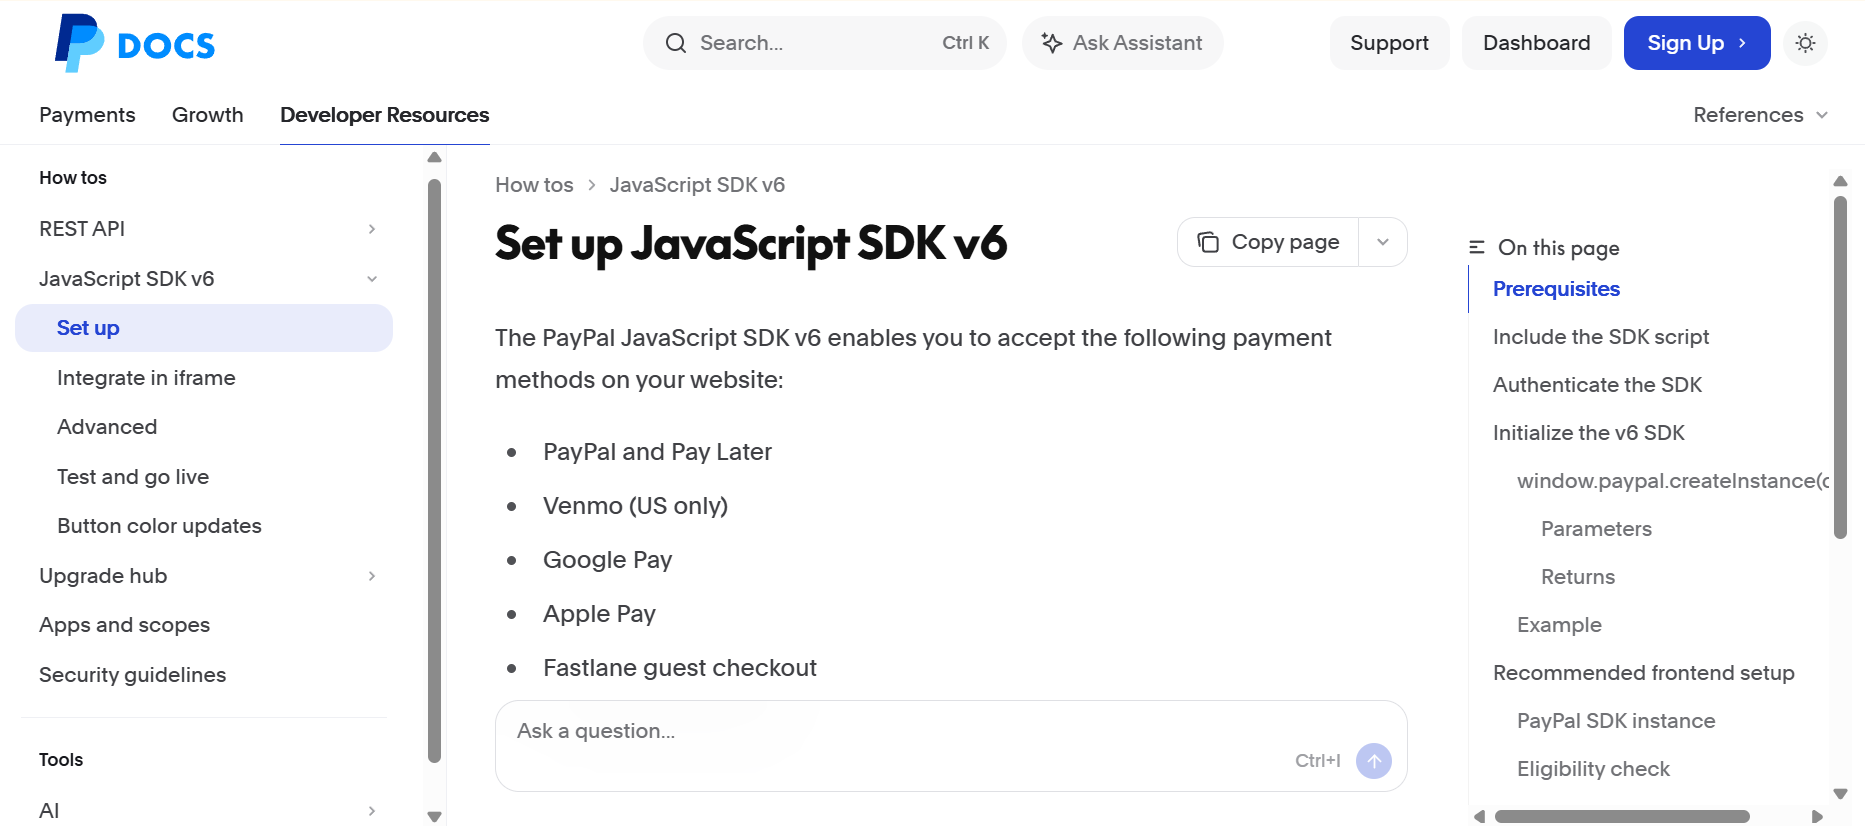Jump to Returns section

point(1578,577)
